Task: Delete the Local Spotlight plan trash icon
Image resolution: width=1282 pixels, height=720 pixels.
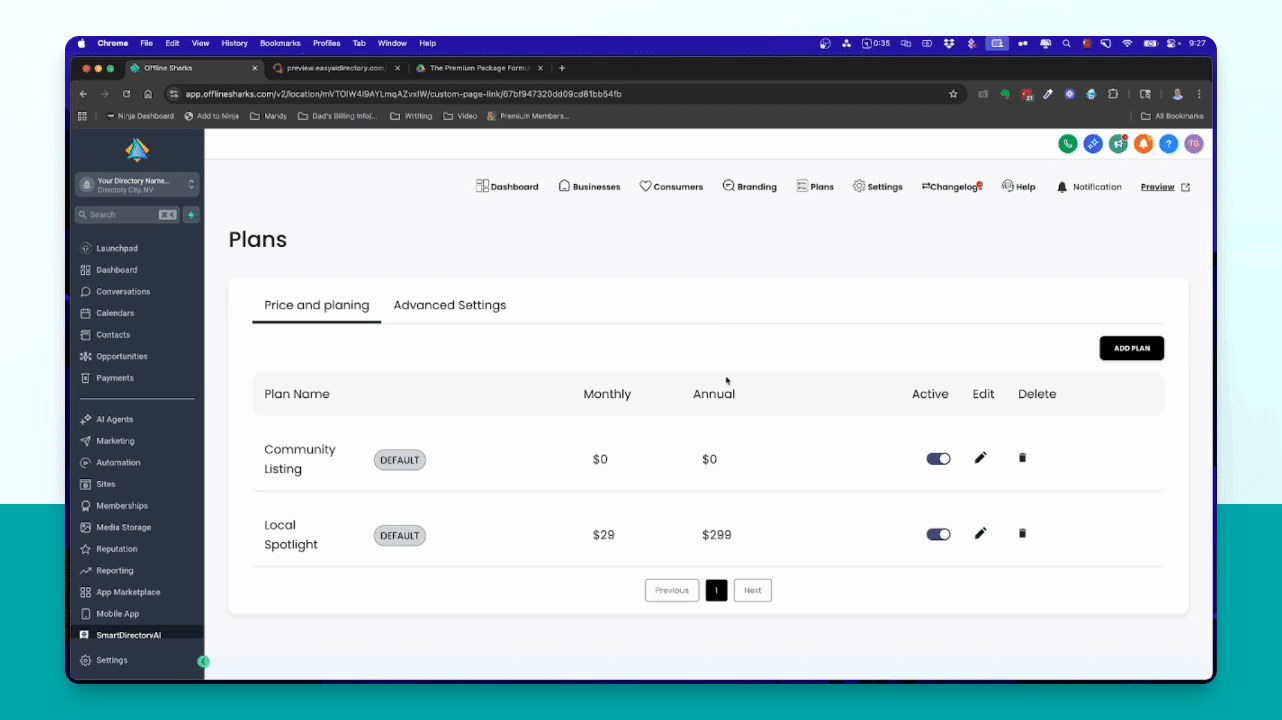Action: pyautogui.click(x=1022, y=533)
